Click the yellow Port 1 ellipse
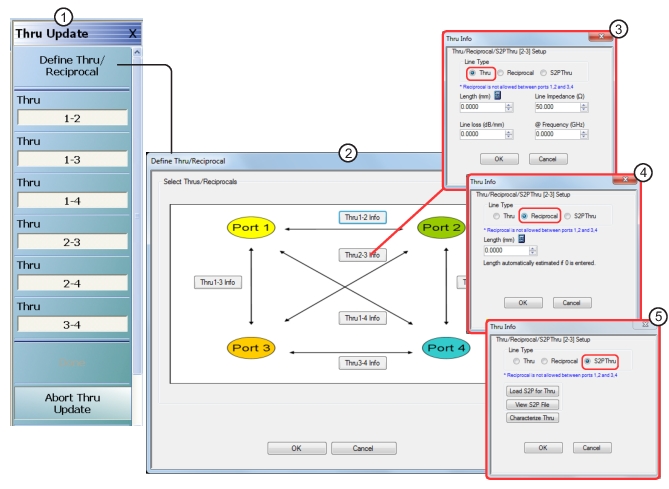 click(251, 227)
